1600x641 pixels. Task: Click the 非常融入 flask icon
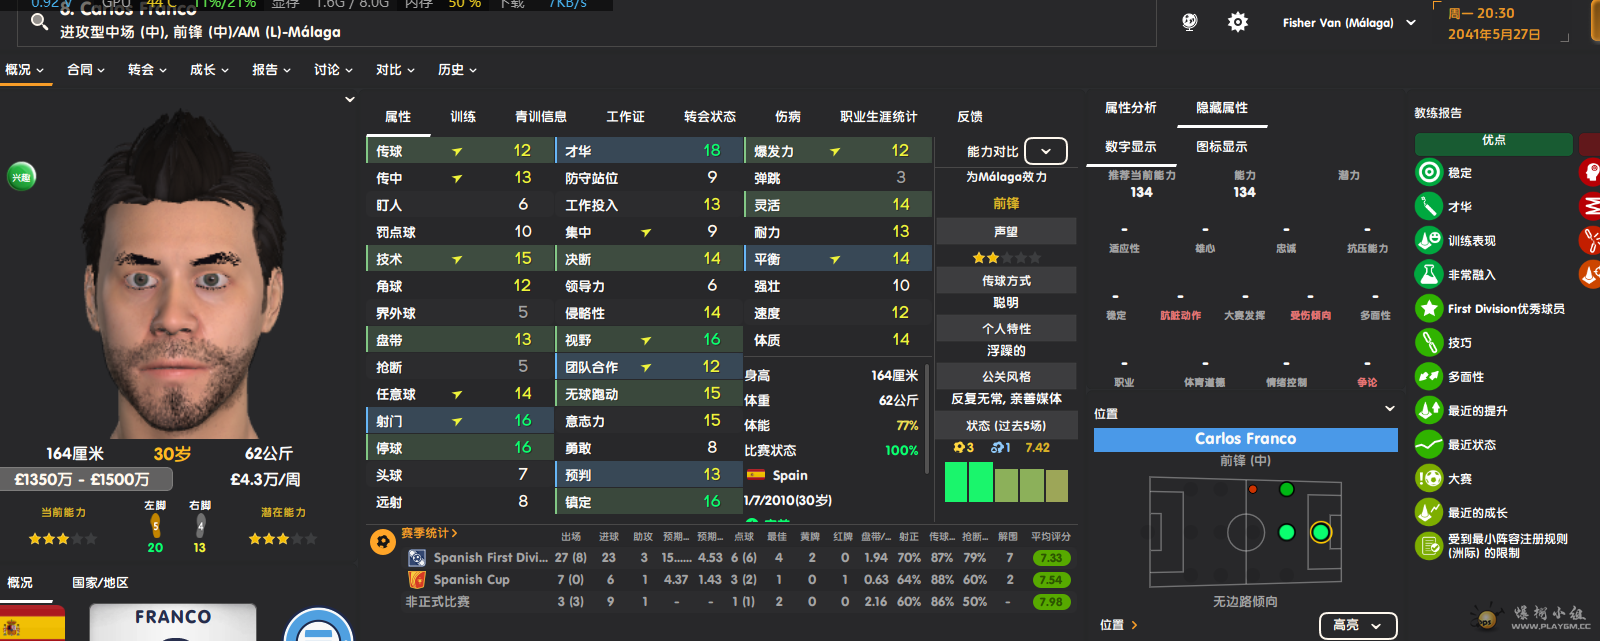click(1429, 274)
